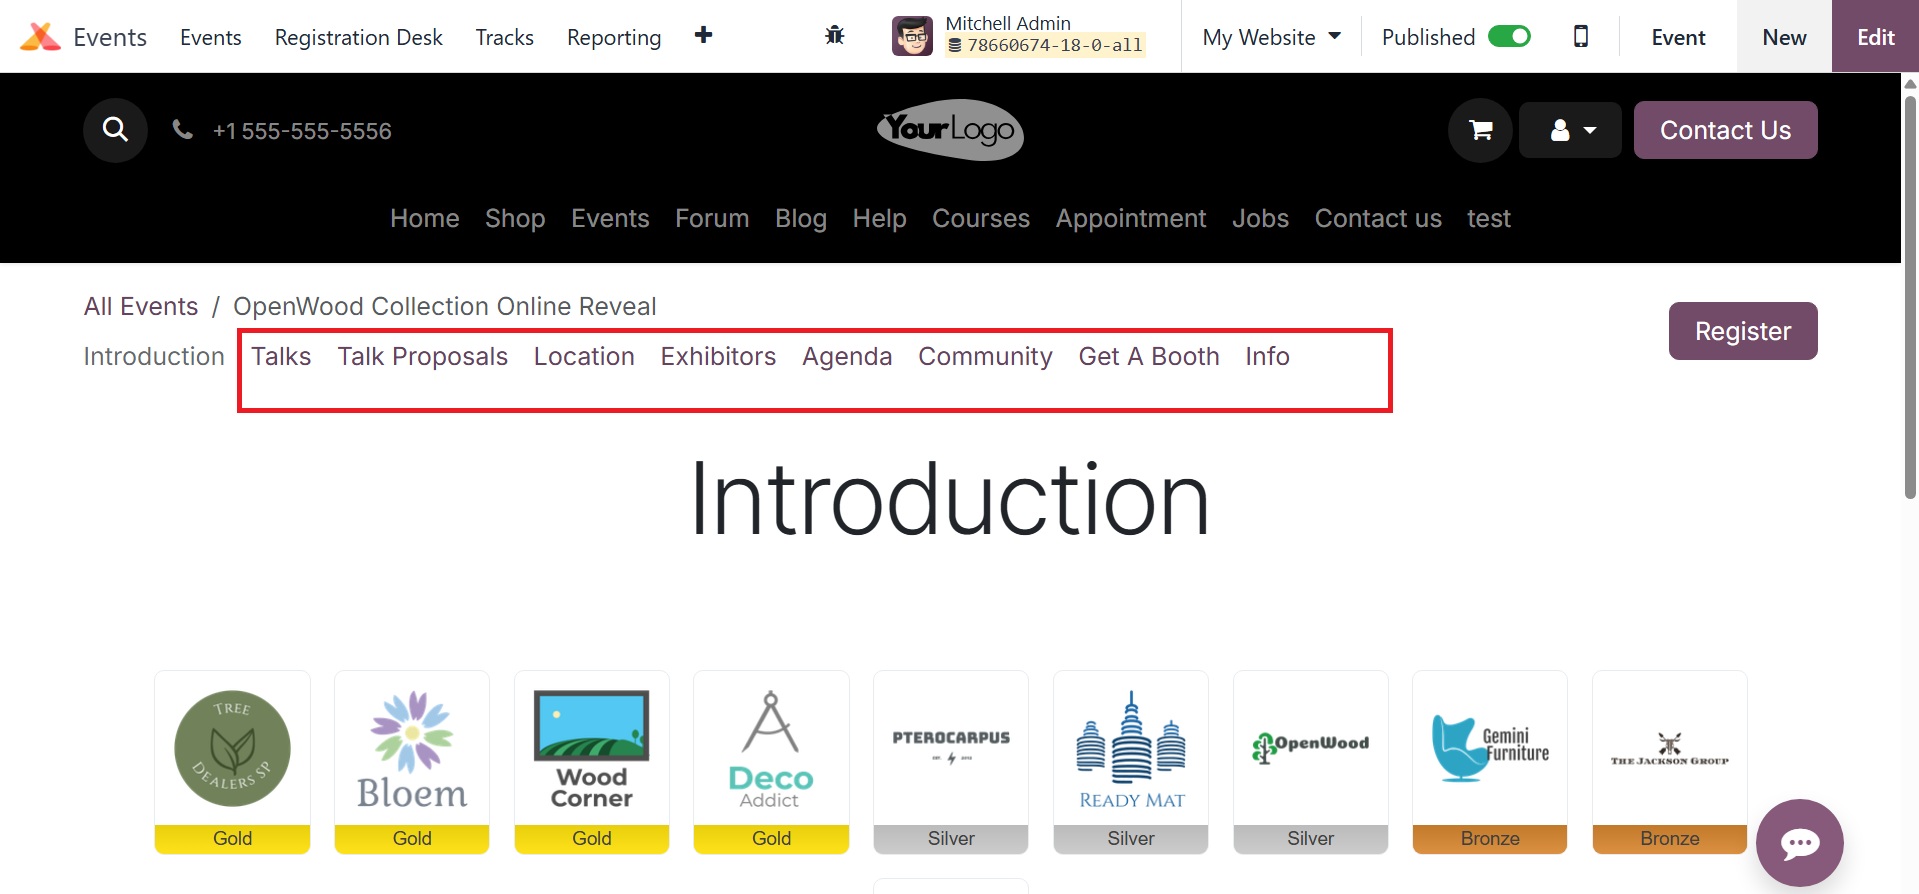Viewport: 1919px width, 894px height.
Task: Select the Exhibitors event tab
Action: pos(718,356)
